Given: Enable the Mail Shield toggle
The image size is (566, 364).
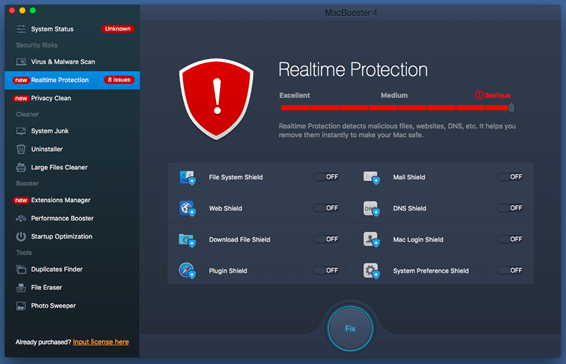Looking at the screenshot, I should [x=510, y=177].
